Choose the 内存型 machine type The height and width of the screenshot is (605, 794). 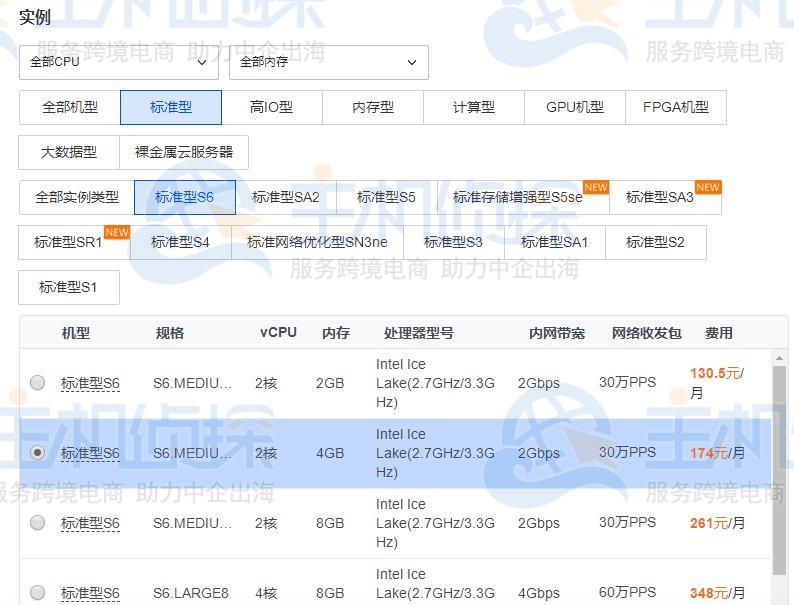tap(372, 107)
